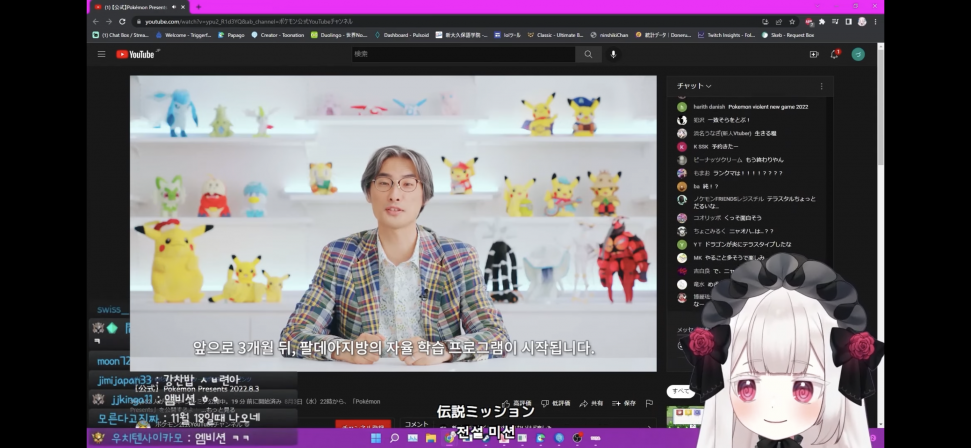Viewport: 971px width, 448px height.
Task: Save the video with 保存 button
Action: (x=624, y=403)
